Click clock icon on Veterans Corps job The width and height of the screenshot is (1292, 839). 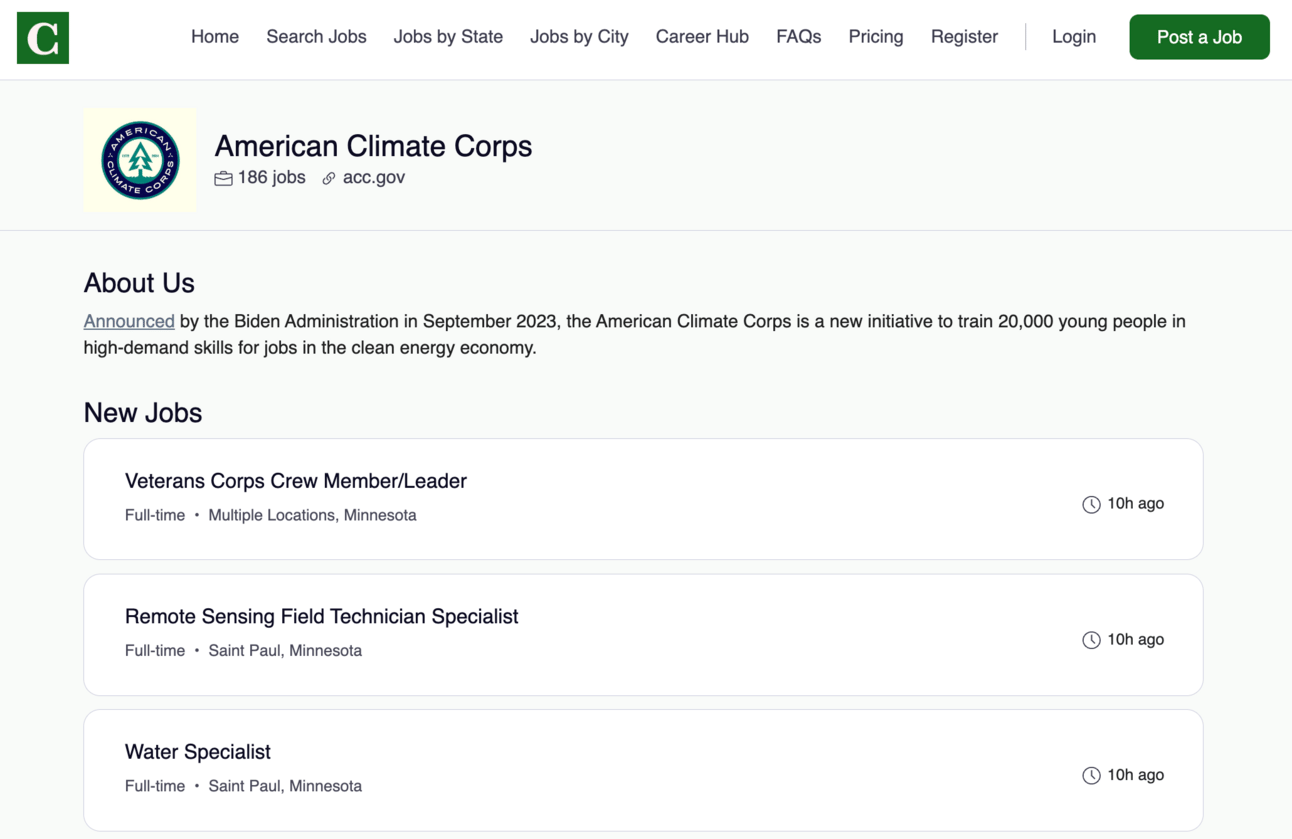(1091, 504)
